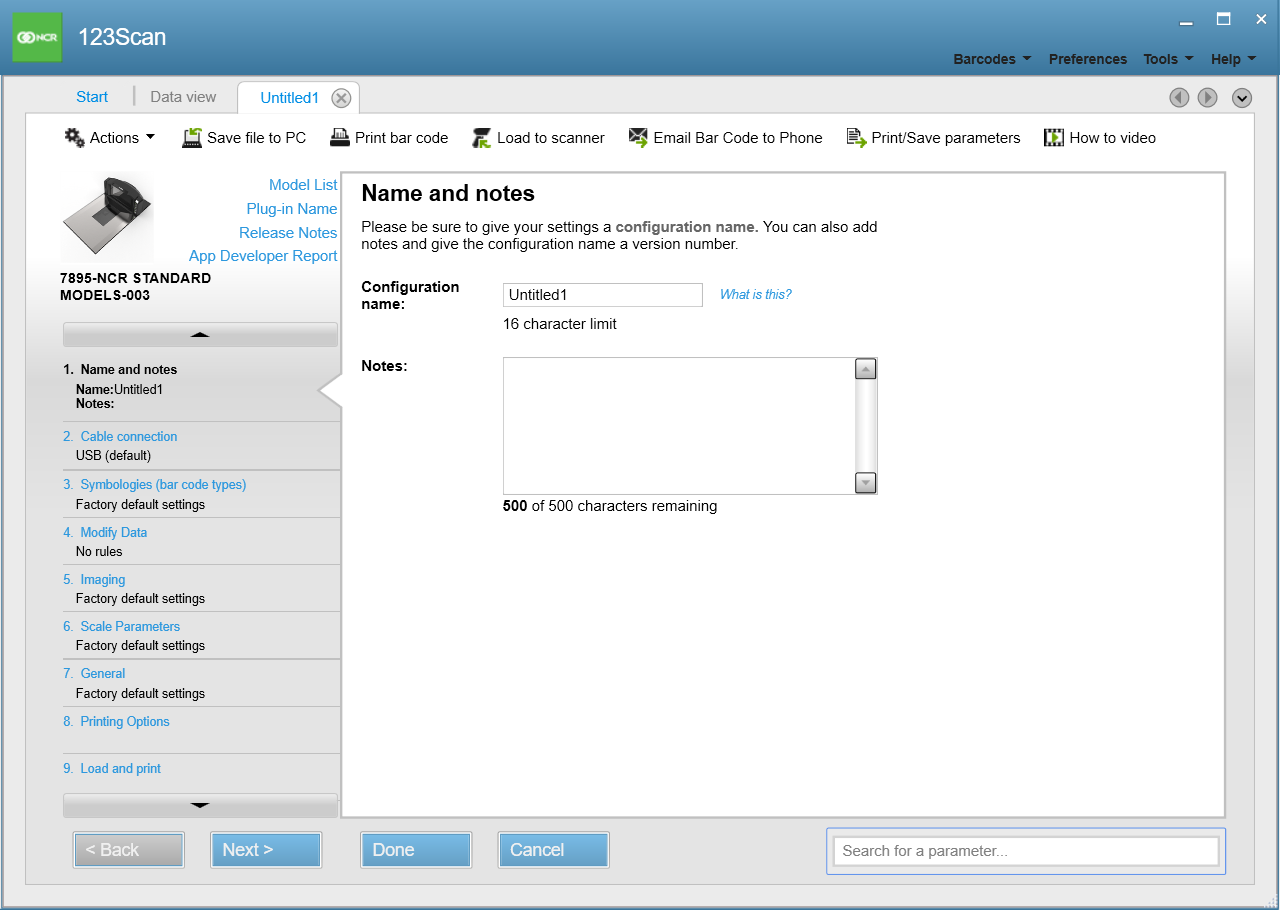Image resolution: width=1280 pixels, height=910 pixels.
Task: Click the Email Bar Code to Phone icon
Action: coord(638,138)
